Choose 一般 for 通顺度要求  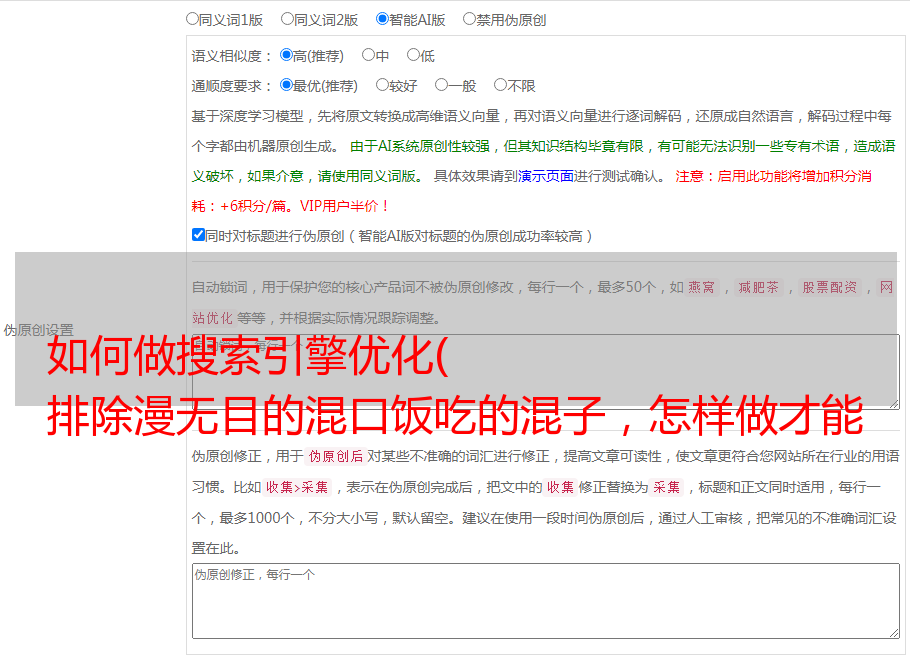(441, 86)
